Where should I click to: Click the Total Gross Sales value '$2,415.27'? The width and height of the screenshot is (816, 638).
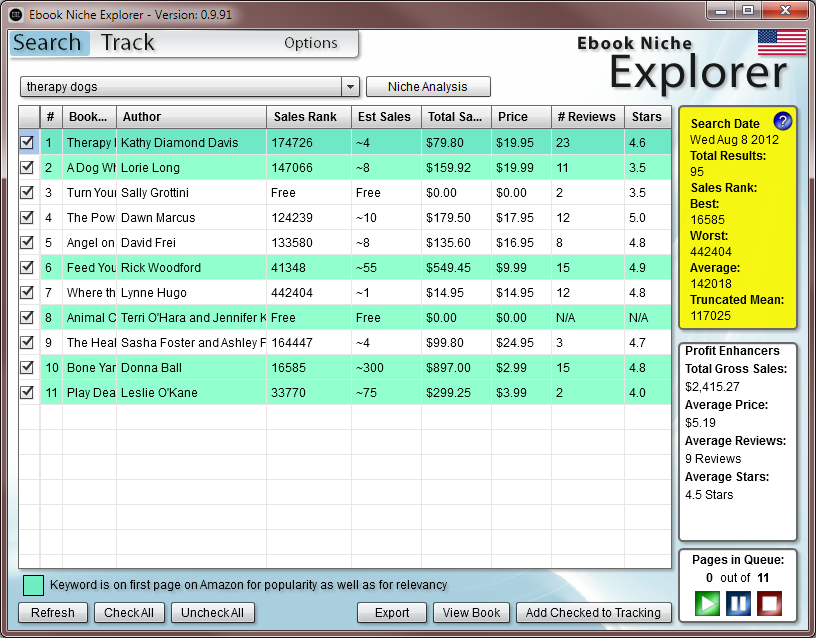point(712,387)
